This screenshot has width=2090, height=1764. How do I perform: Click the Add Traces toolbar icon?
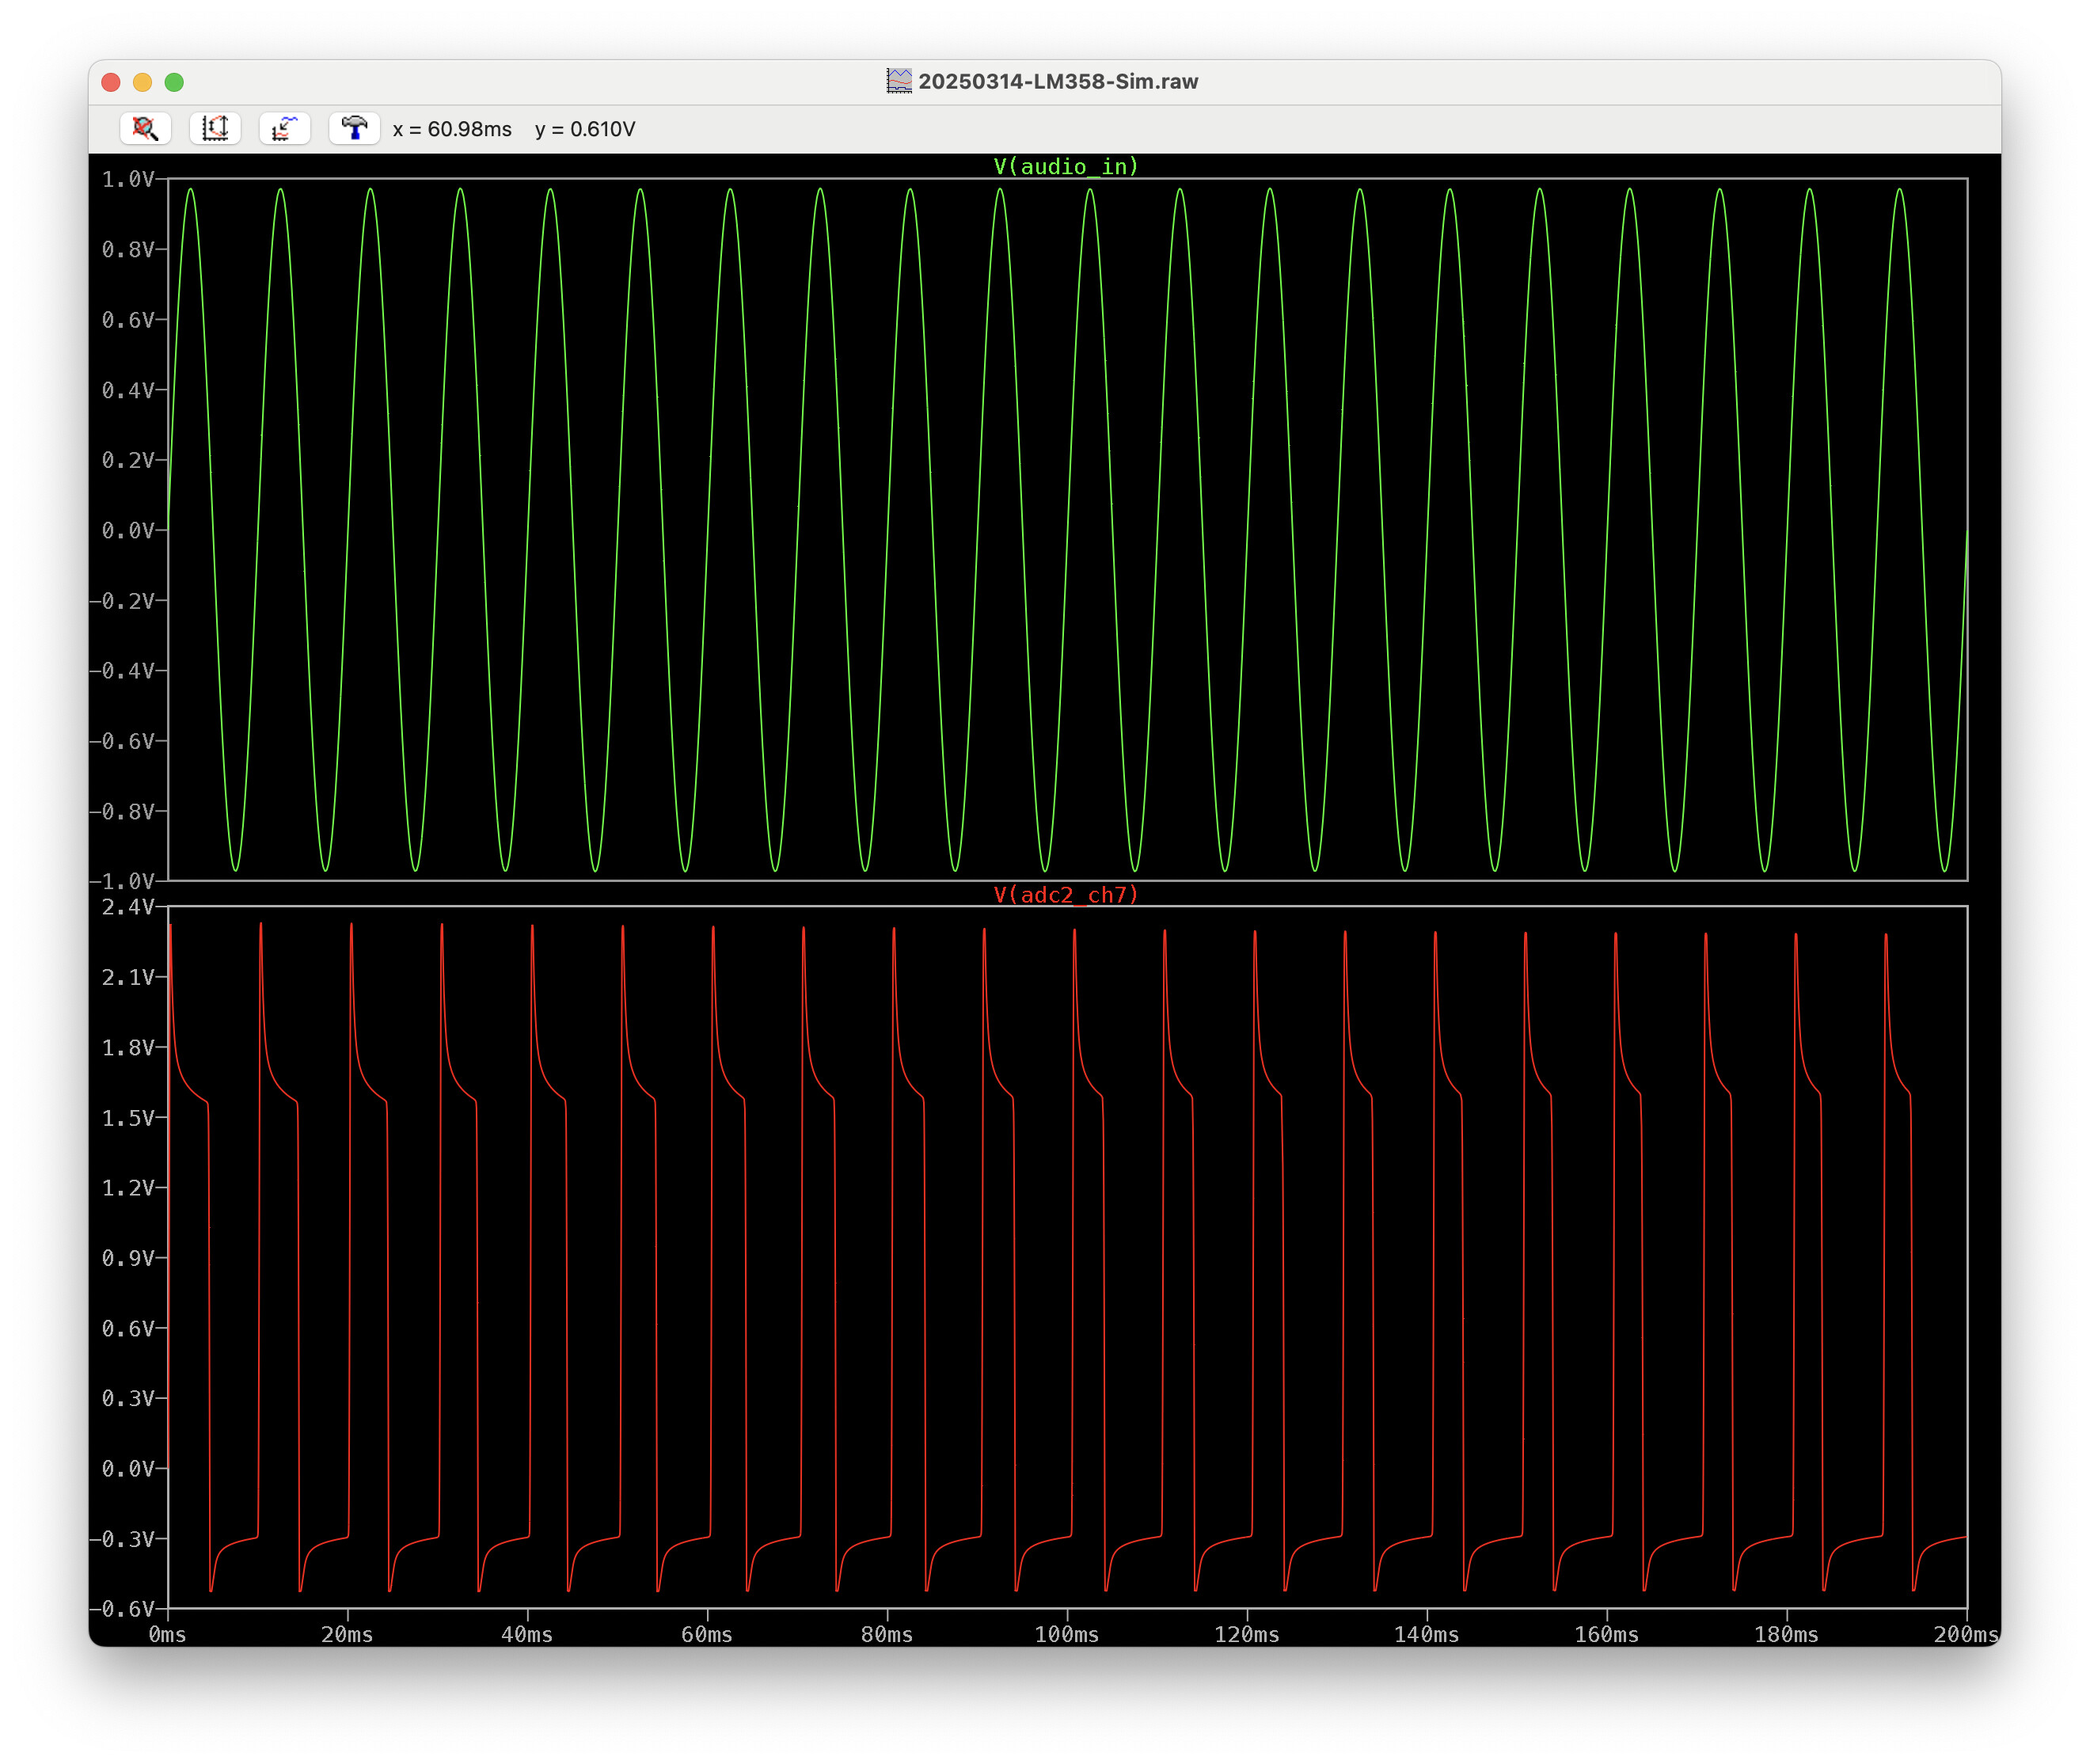285,128
